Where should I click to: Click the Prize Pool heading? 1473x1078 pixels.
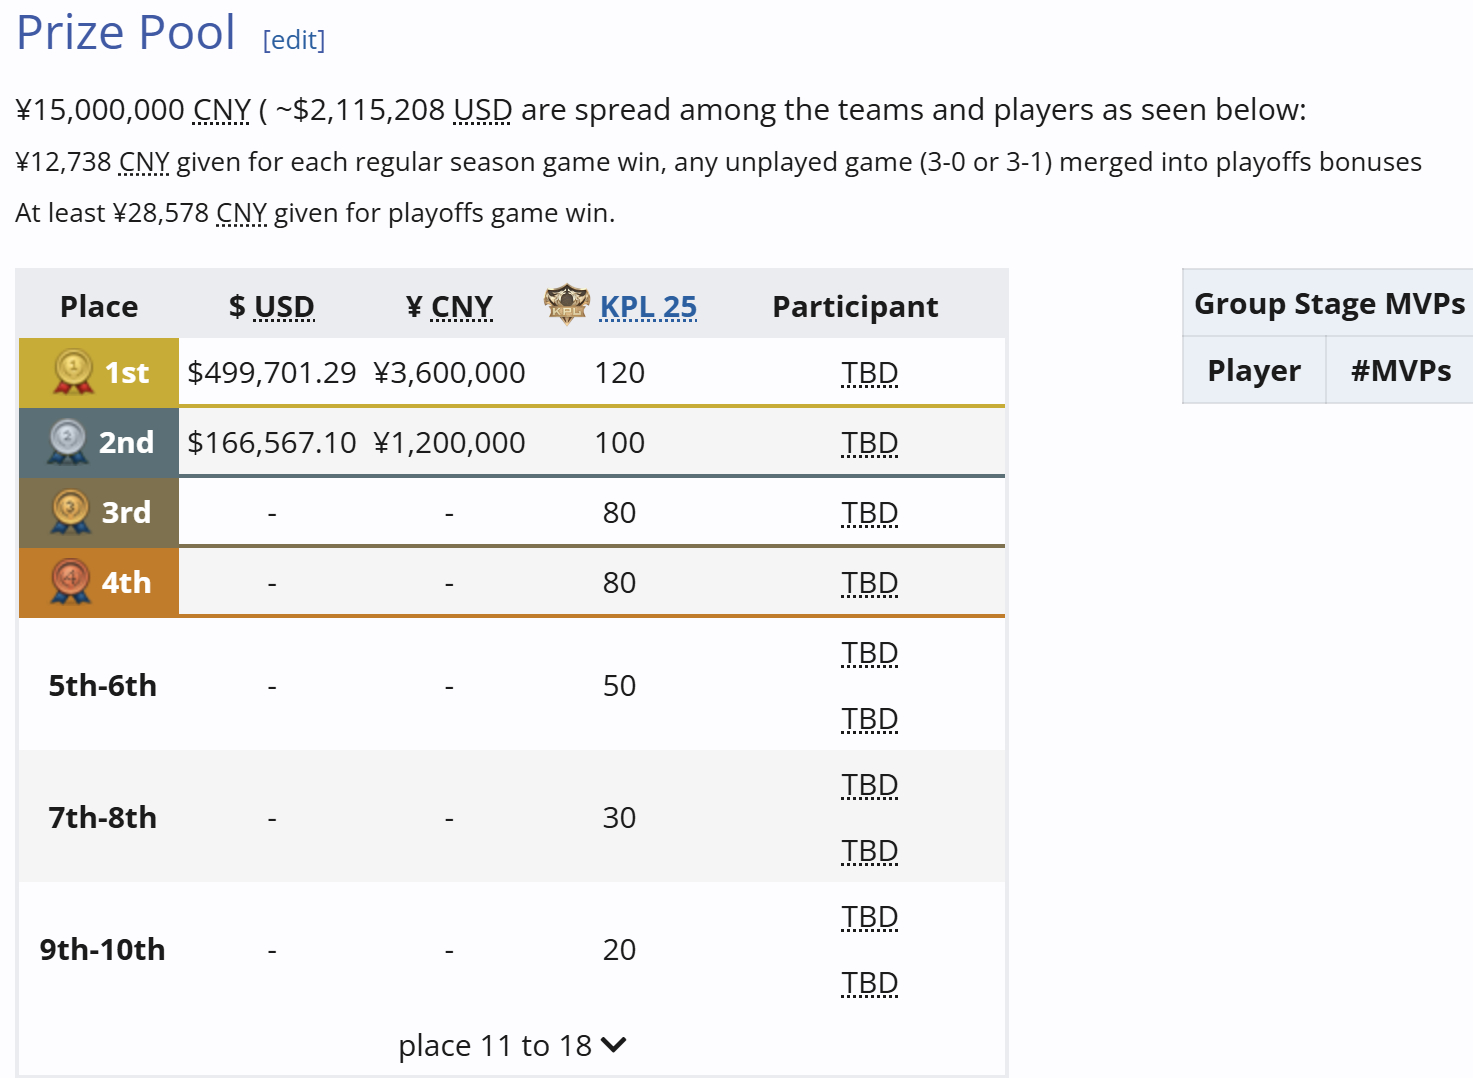click(x=126, y=32)
